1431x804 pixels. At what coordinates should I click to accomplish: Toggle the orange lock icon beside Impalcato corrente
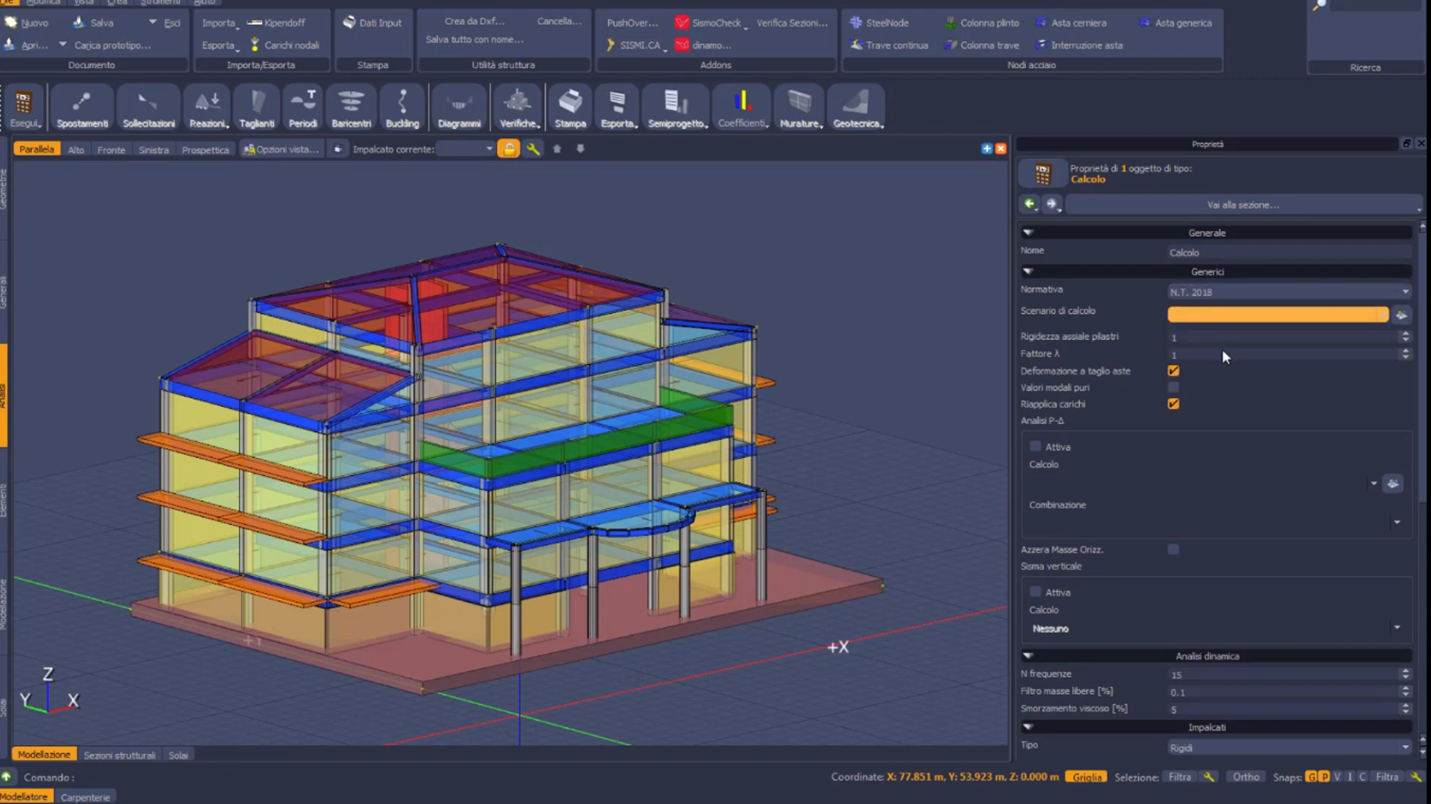tap(508, 149)
